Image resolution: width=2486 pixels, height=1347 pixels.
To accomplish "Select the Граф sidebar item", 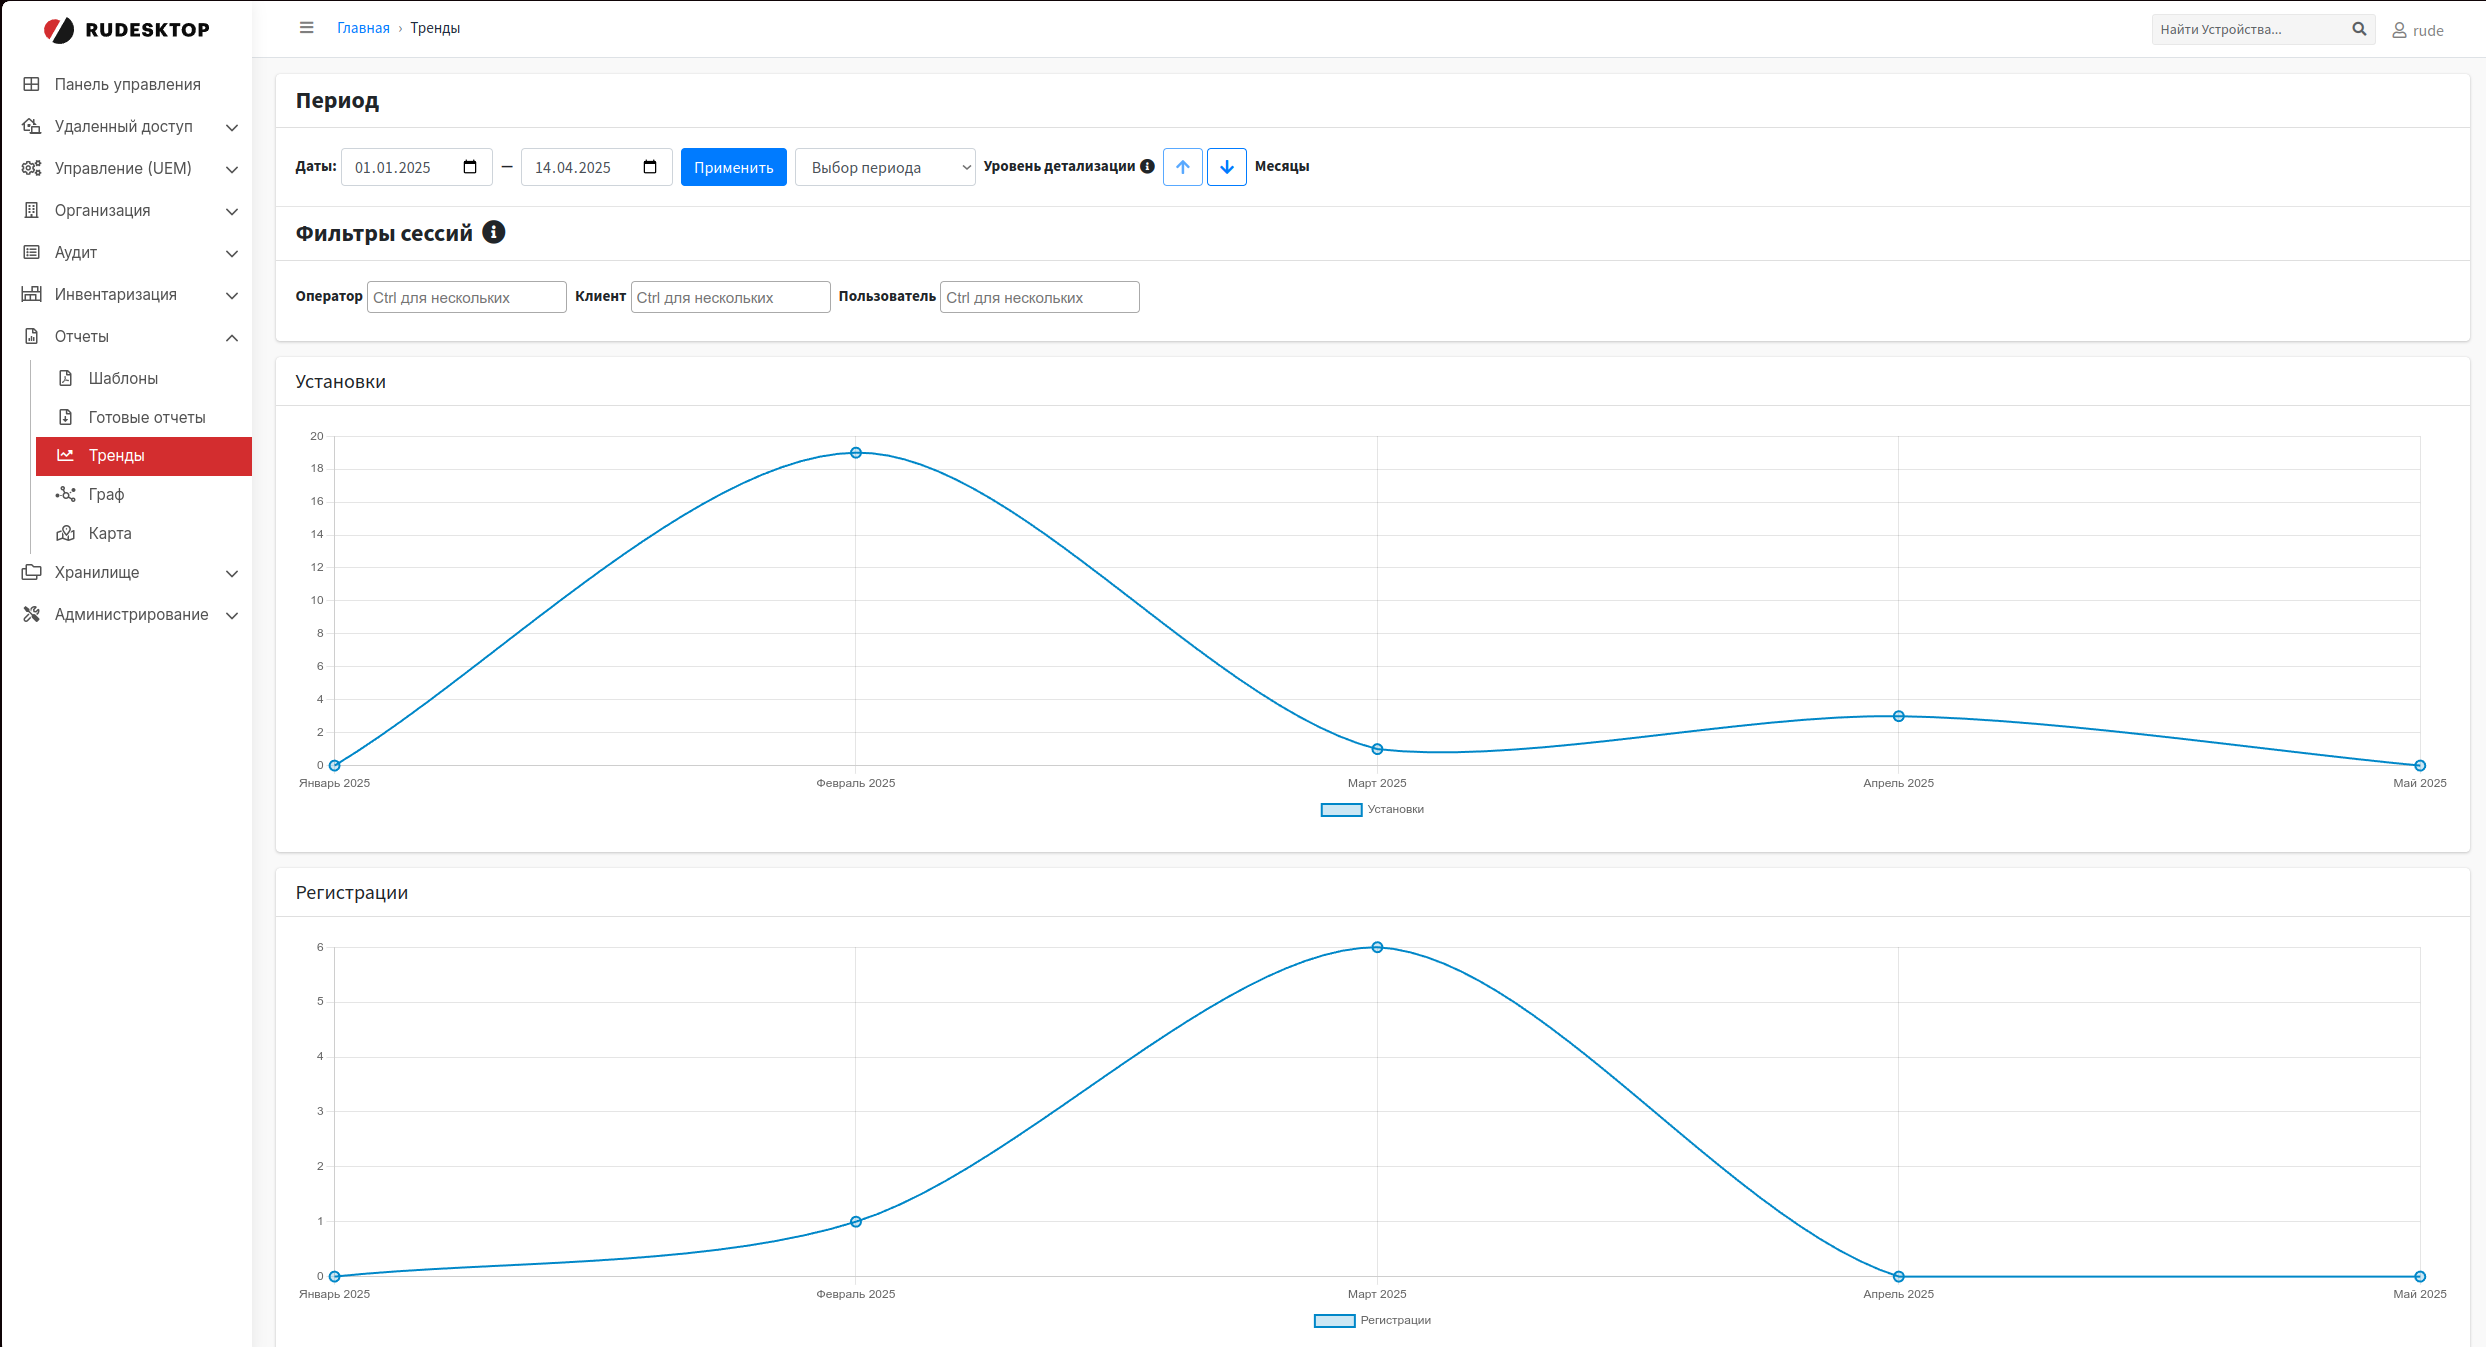I will 106,494.
